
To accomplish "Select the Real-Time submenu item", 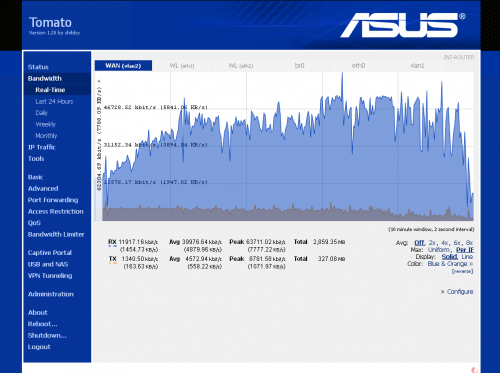I will pyautogui.click(x=50, y=90).
